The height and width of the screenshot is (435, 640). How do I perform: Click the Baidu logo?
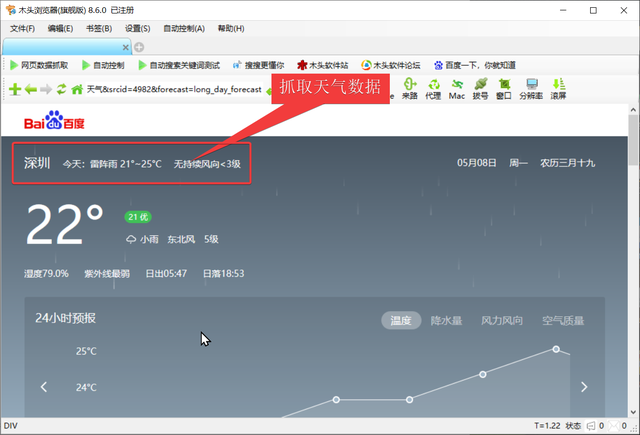54,120
